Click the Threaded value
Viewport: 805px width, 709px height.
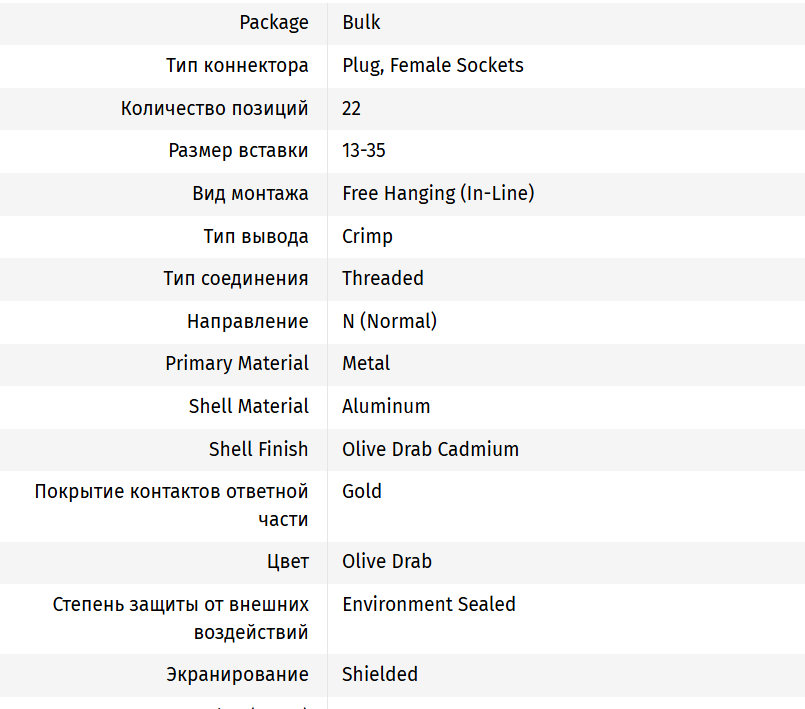click(x=382, y=278)
